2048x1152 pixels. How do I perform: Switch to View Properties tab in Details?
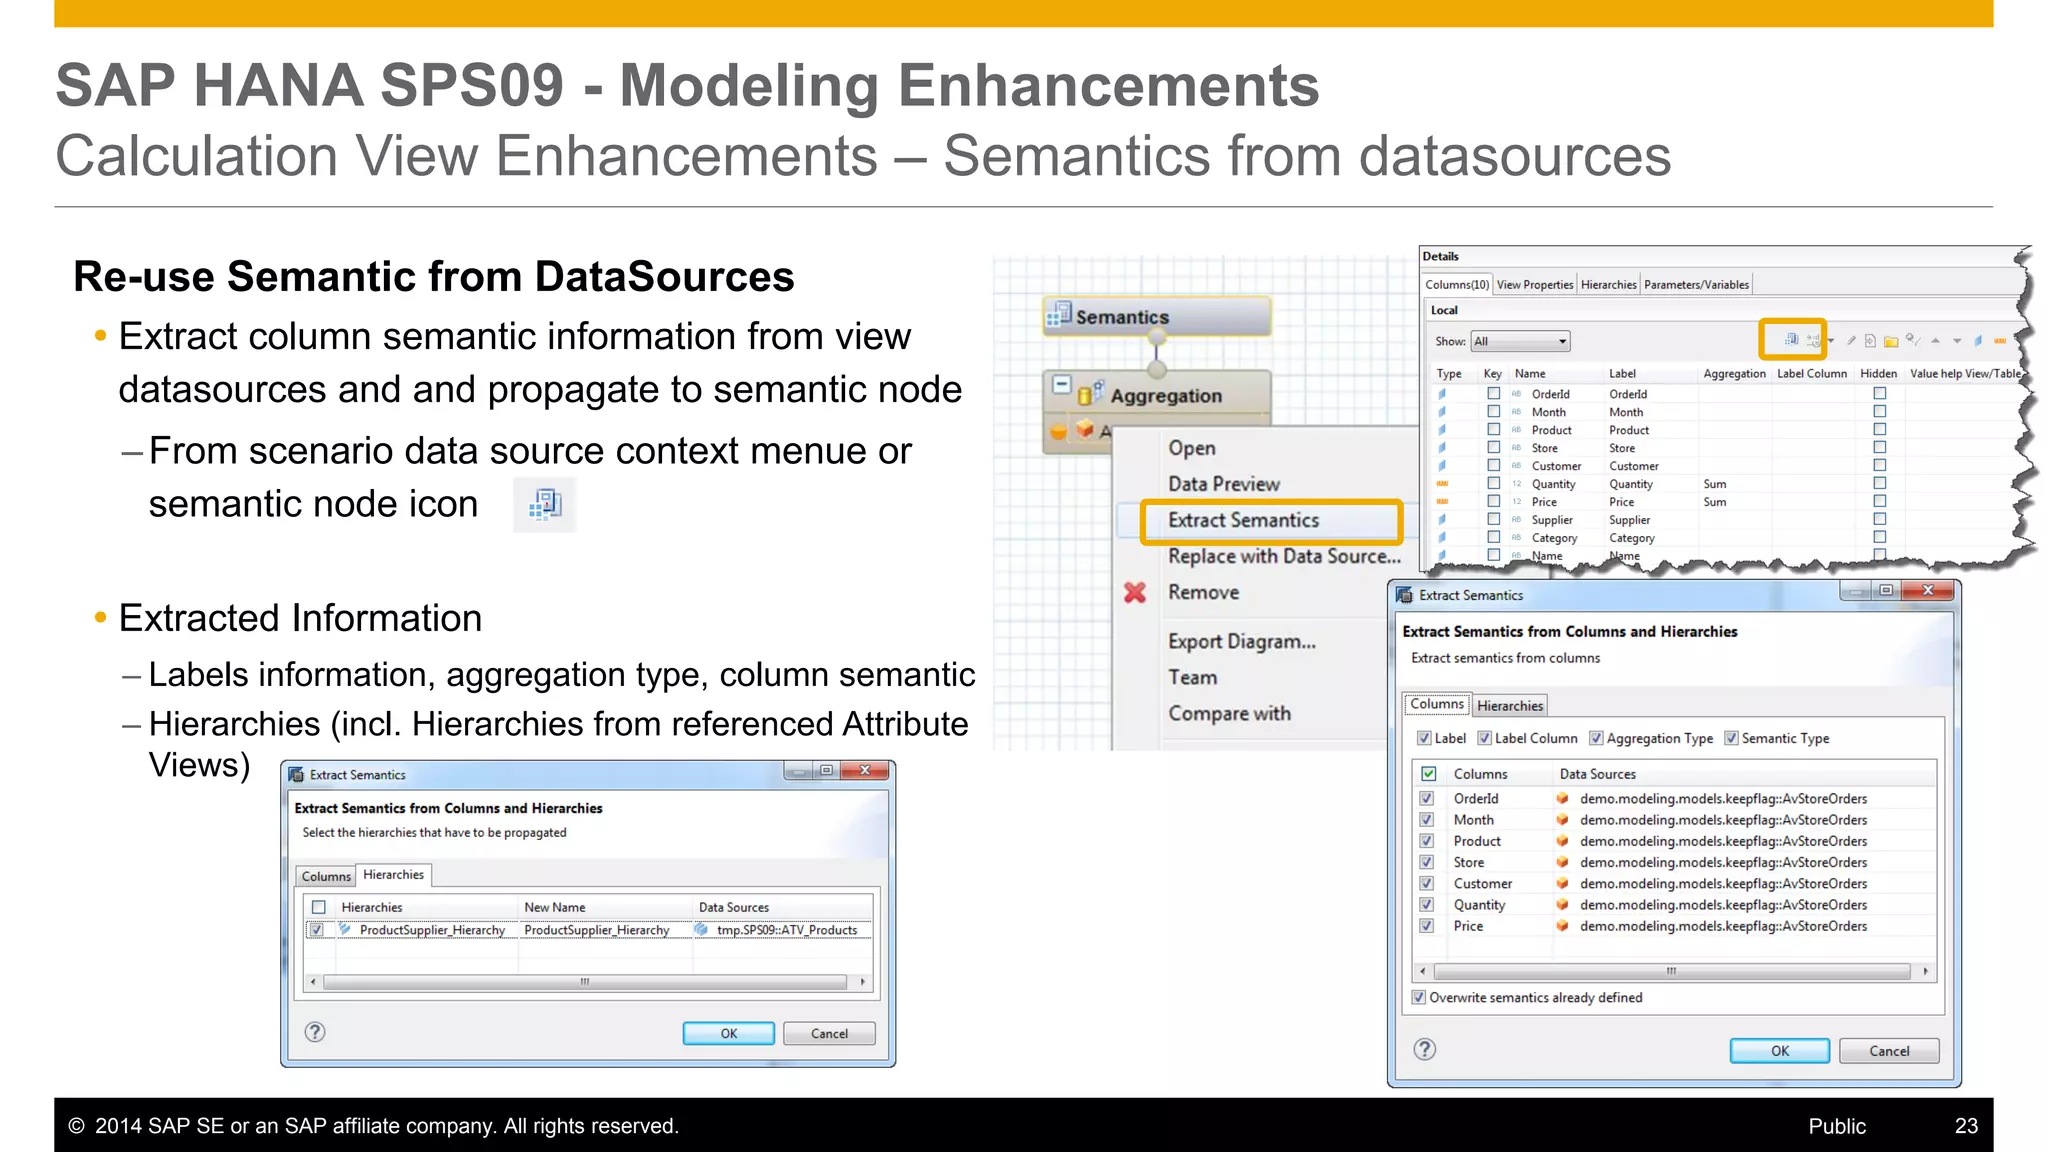click(x=1535, y=284)
